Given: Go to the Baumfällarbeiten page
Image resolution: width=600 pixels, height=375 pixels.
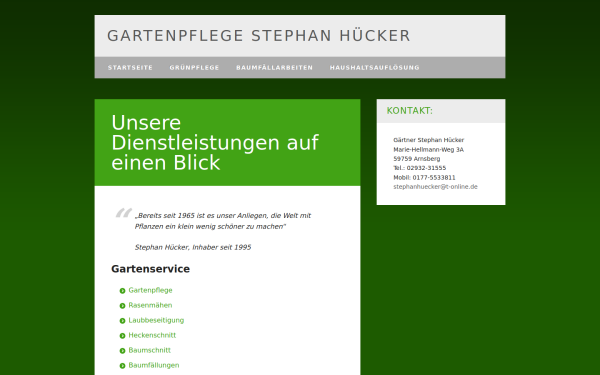Looking at the screenshot, I should coord(274,68).
